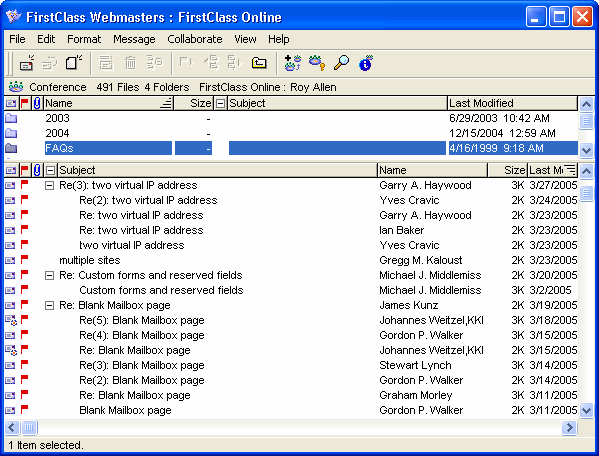The height and width of the screenshot is (456, 599).
Task: Toggle flag on 'Re(4): Blank Mailbox page'
Action: 24,335
